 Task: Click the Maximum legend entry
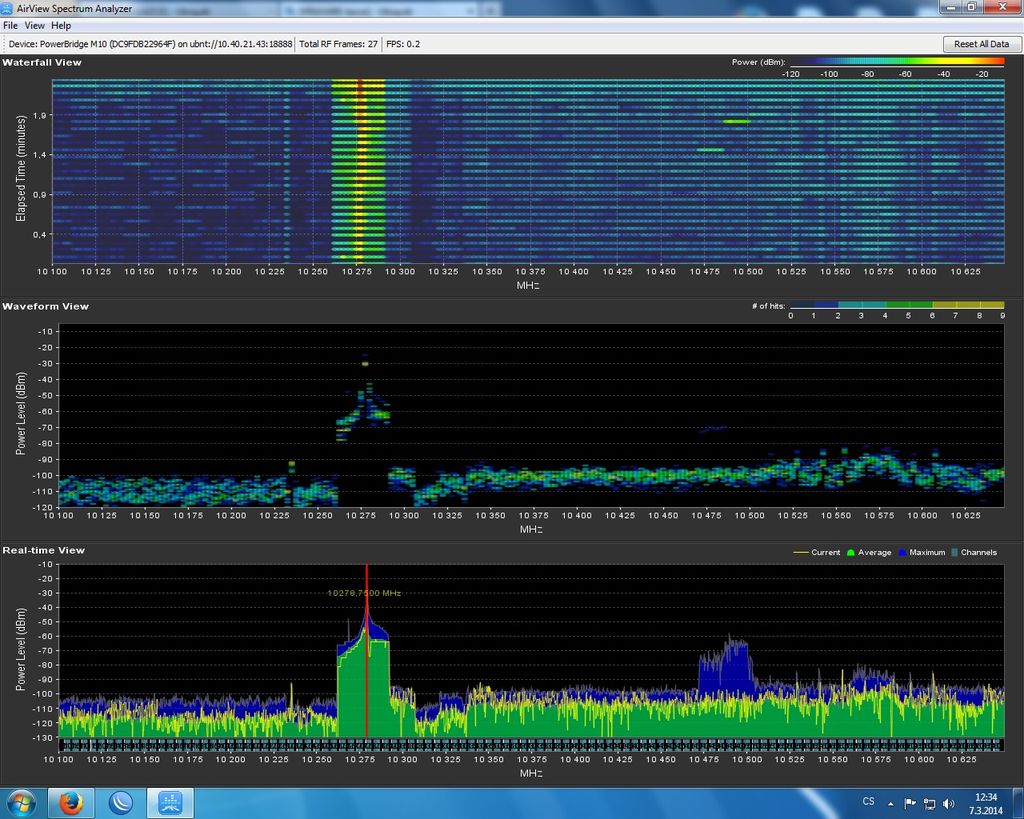click(x=921, y=553)
